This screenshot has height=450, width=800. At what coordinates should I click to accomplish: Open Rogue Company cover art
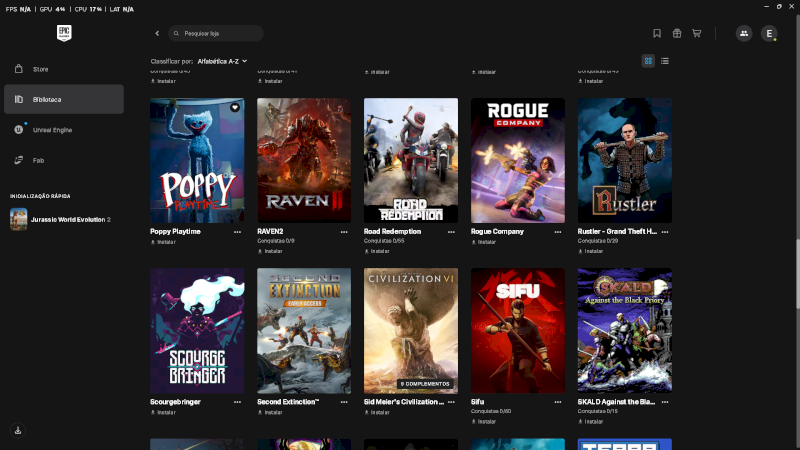[518, 160]
